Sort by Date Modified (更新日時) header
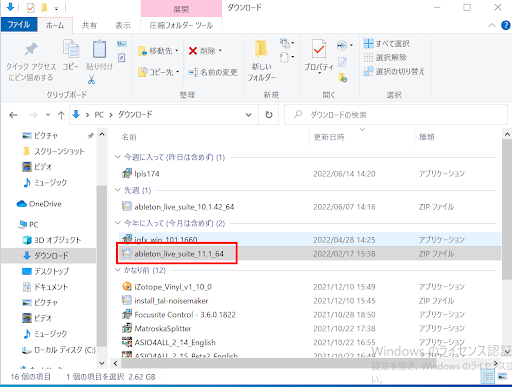The image size is (512, 387). click(x=329, y=137)
